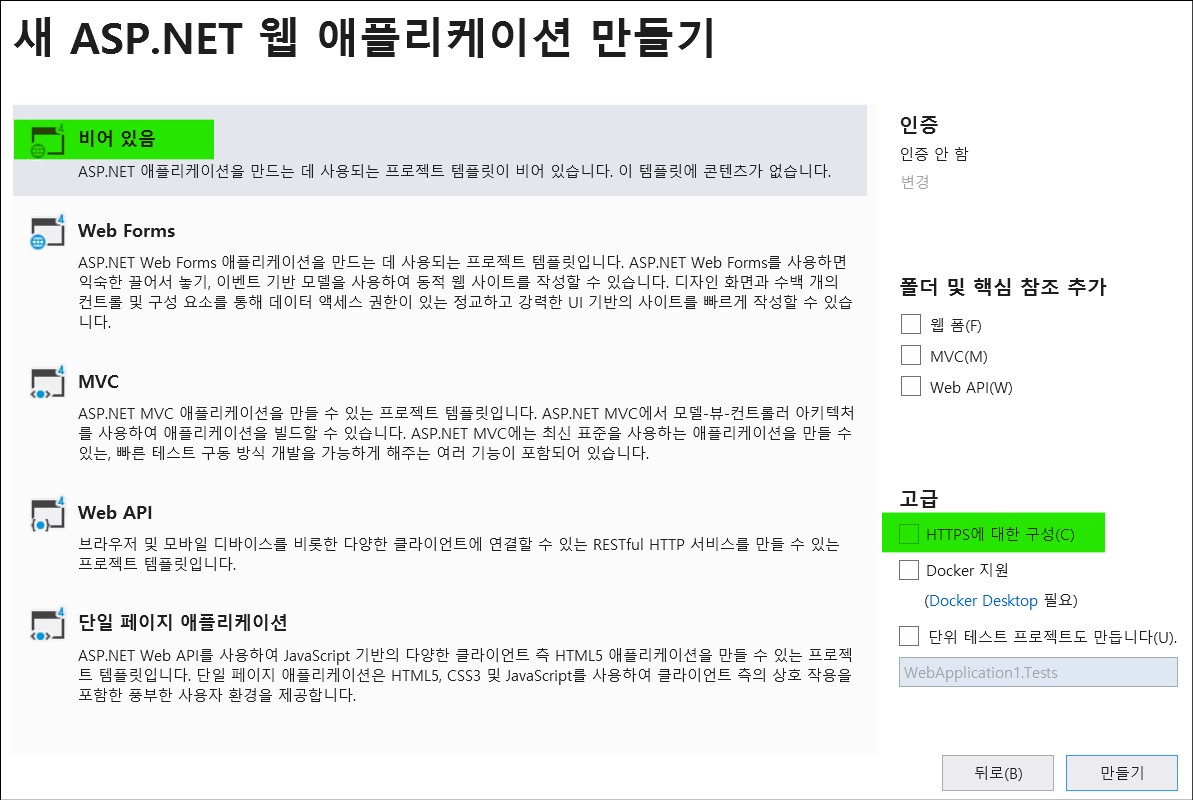The image size is (1193, 800).
Task: Choose the MVC template icon
Action: pos(47,383)
